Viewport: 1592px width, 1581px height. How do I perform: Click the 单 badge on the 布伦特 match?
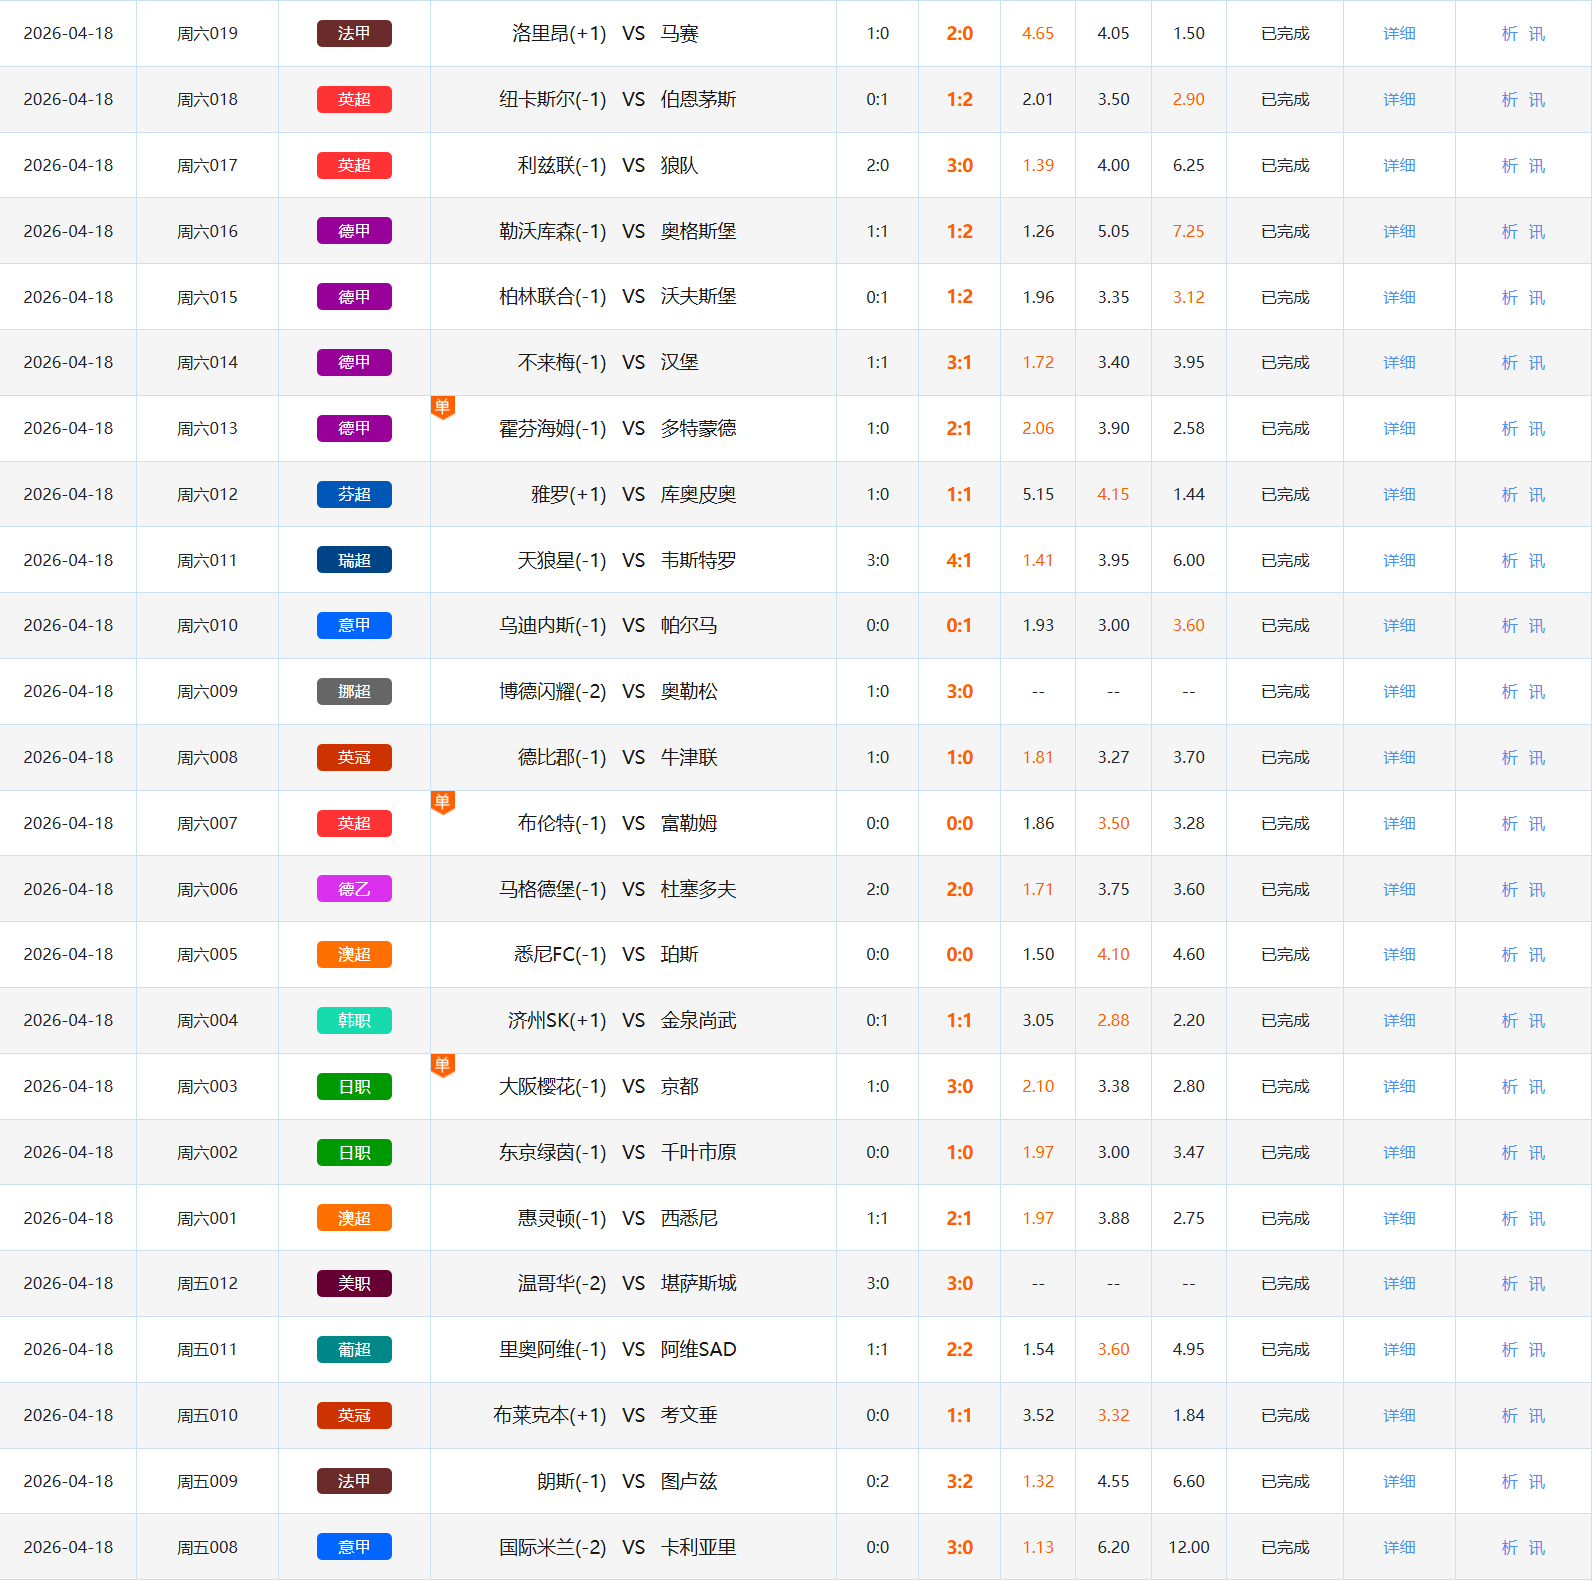pyautogui.click(x=442, y=802)
